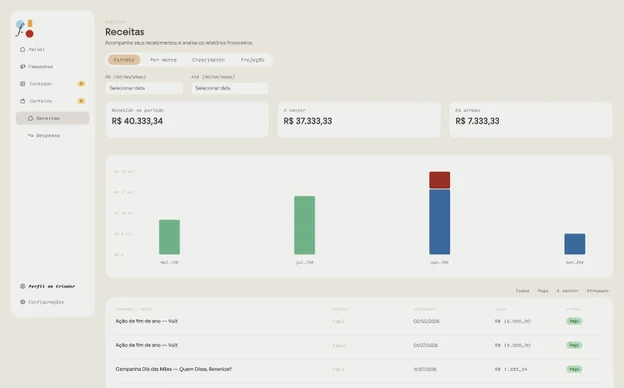Click the blue set. bar in chart
Screen dimensions: 624x388
(x=575, y=244)
